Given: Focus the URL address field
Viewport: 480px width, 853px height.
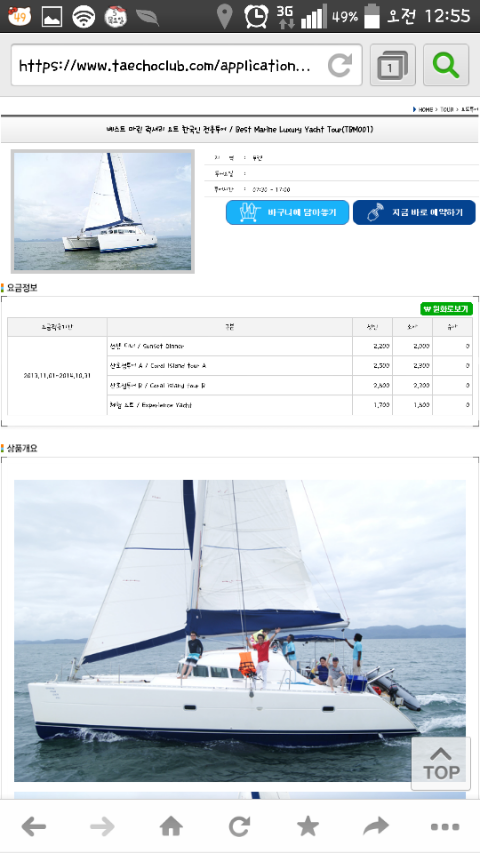Looking at the screenshot, I should tap(186, 65).
